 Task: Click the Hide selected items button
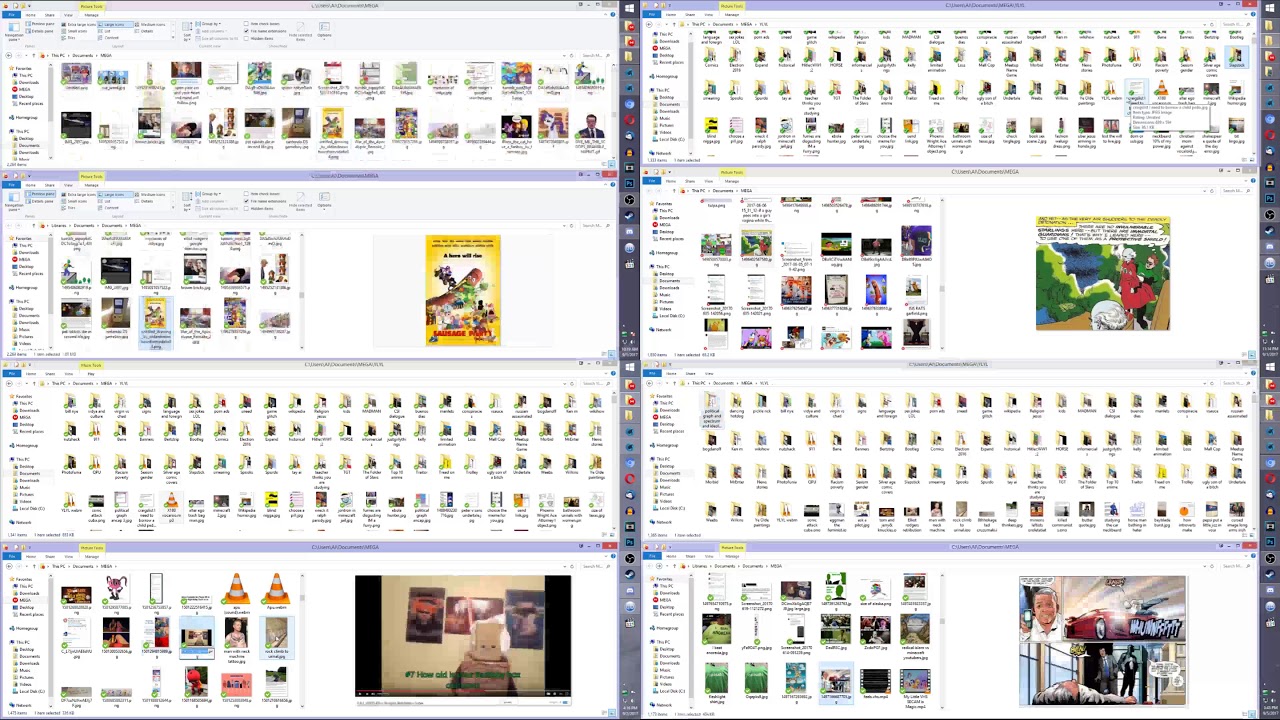(302, 30)
